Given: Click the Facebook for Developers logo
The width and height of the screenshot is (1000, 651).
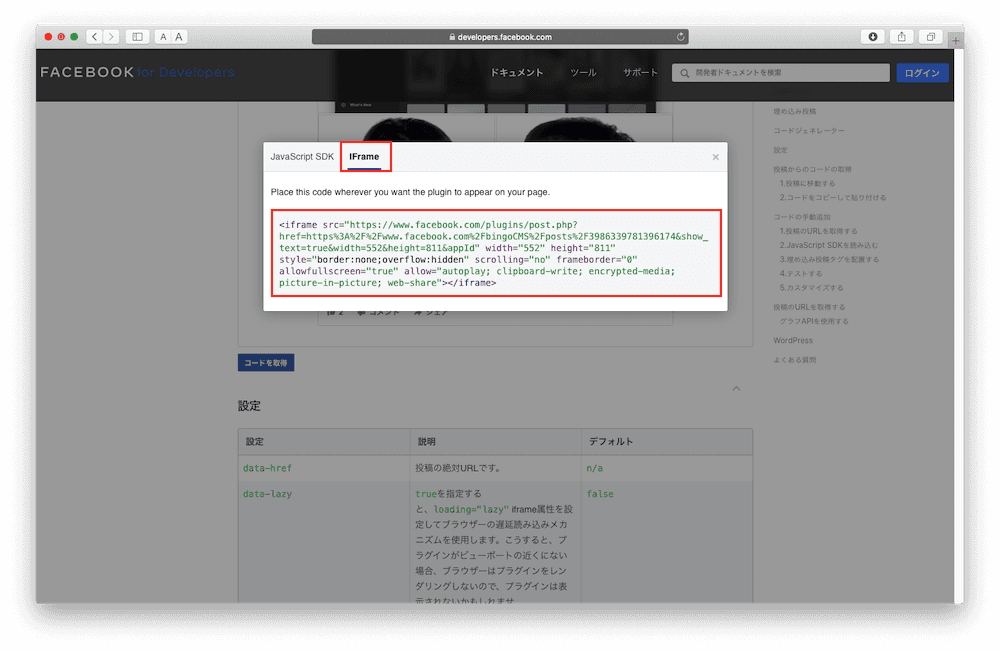Looking at the screenshot, I should point(137,72).
